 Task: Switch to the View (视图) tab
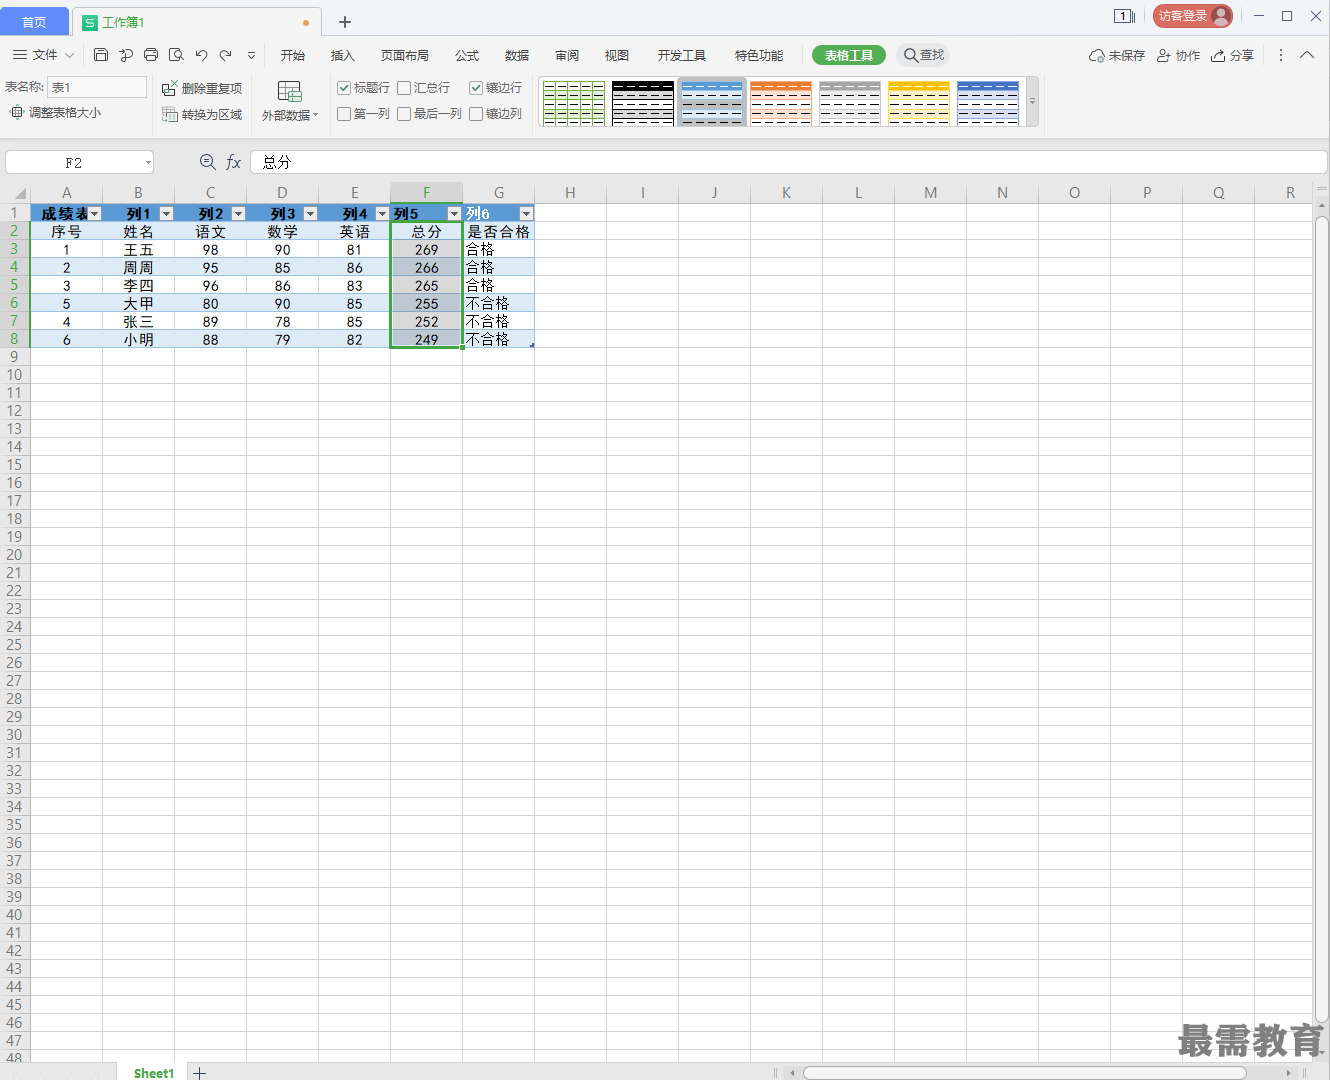tap(617, 56)
